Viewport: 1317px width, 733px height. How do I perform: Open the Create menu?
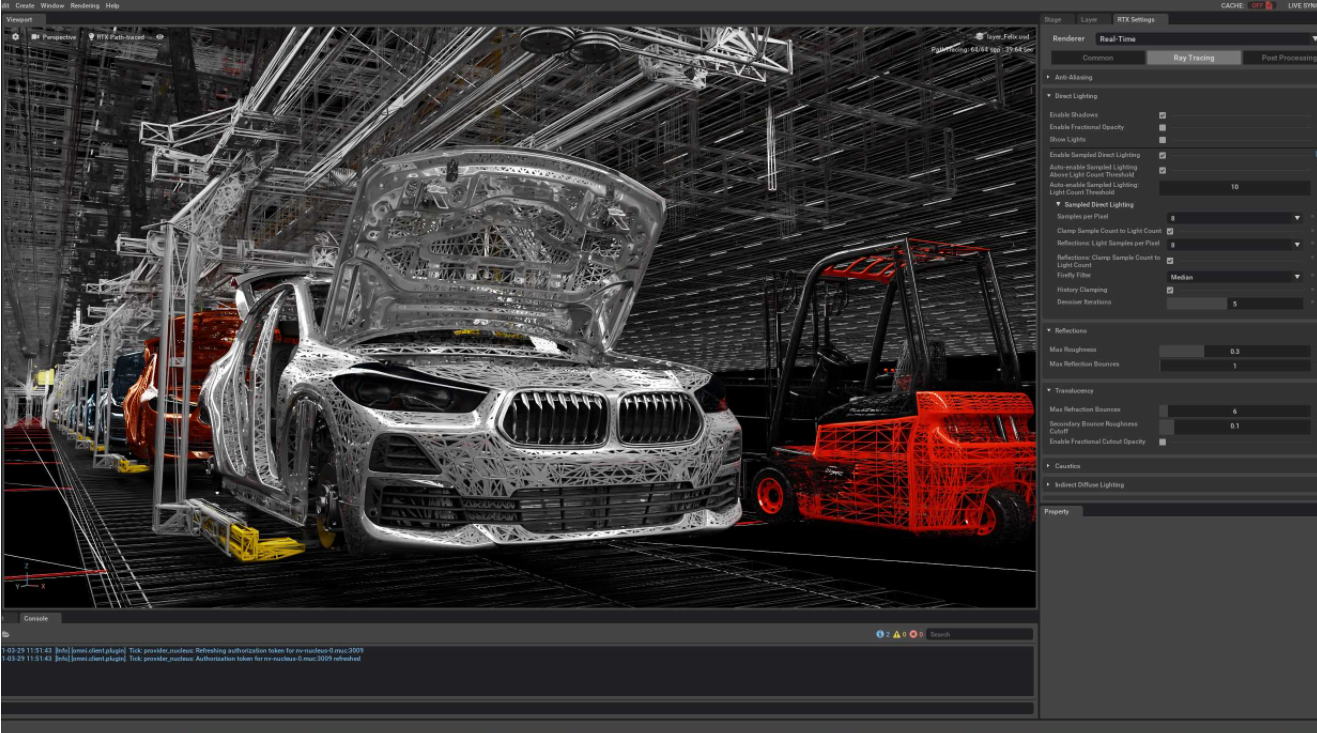coord(25,5)
